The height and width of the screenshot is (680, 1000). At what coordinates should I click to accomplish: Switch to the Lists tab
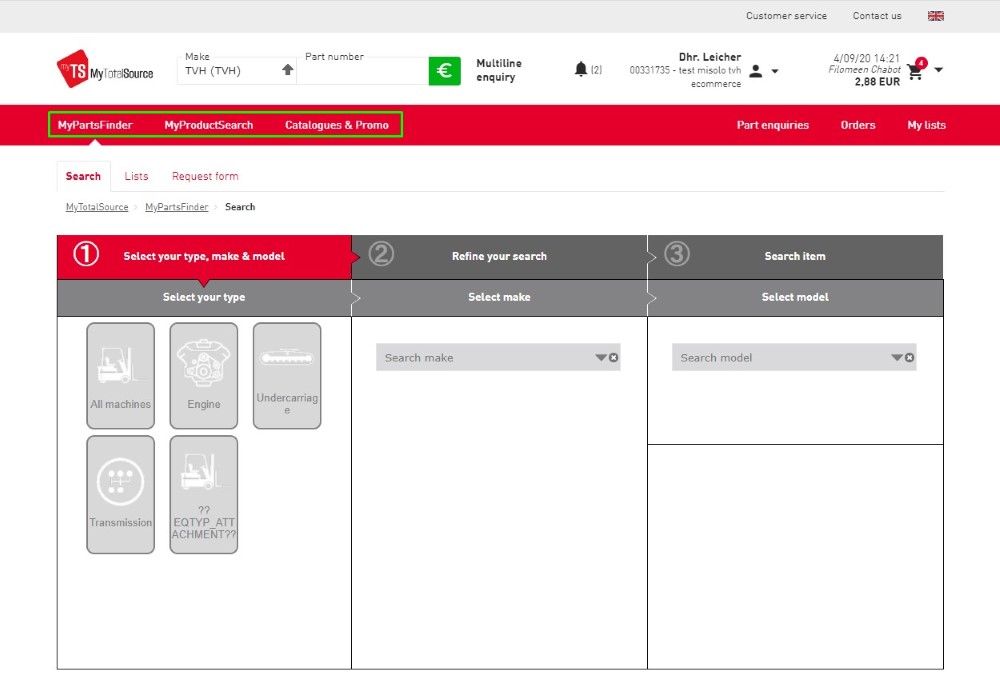[x=136, y=176]
